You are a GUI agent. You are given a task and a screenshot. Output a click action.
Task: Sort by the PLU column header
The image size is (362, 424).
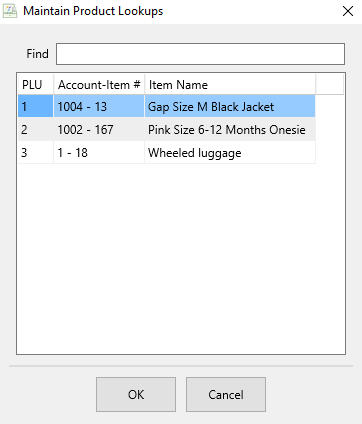click(x=36, y=85)
